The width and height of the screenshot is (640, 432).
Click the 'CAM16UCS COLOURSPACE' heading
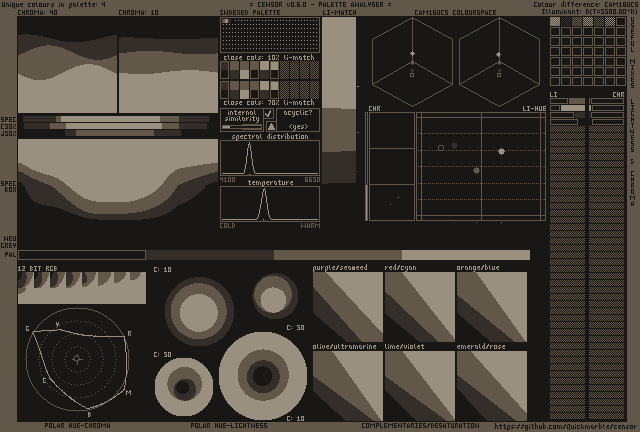click(x=455, y=13)
